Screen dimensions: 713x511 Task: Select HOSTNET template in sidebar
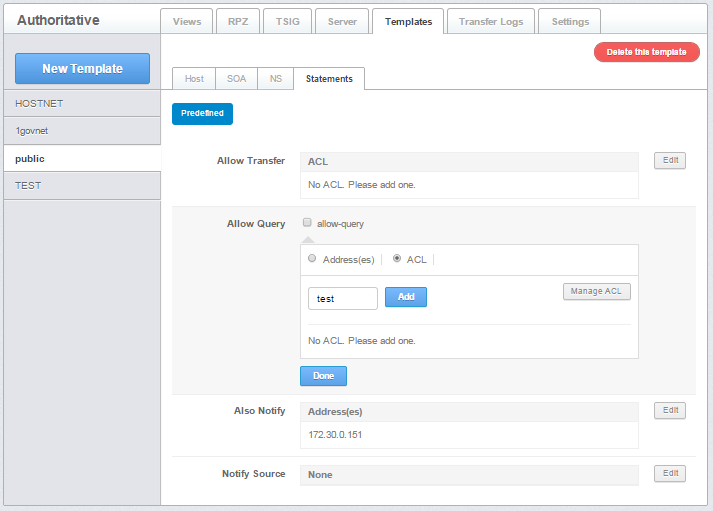click(x=80, y=104)
